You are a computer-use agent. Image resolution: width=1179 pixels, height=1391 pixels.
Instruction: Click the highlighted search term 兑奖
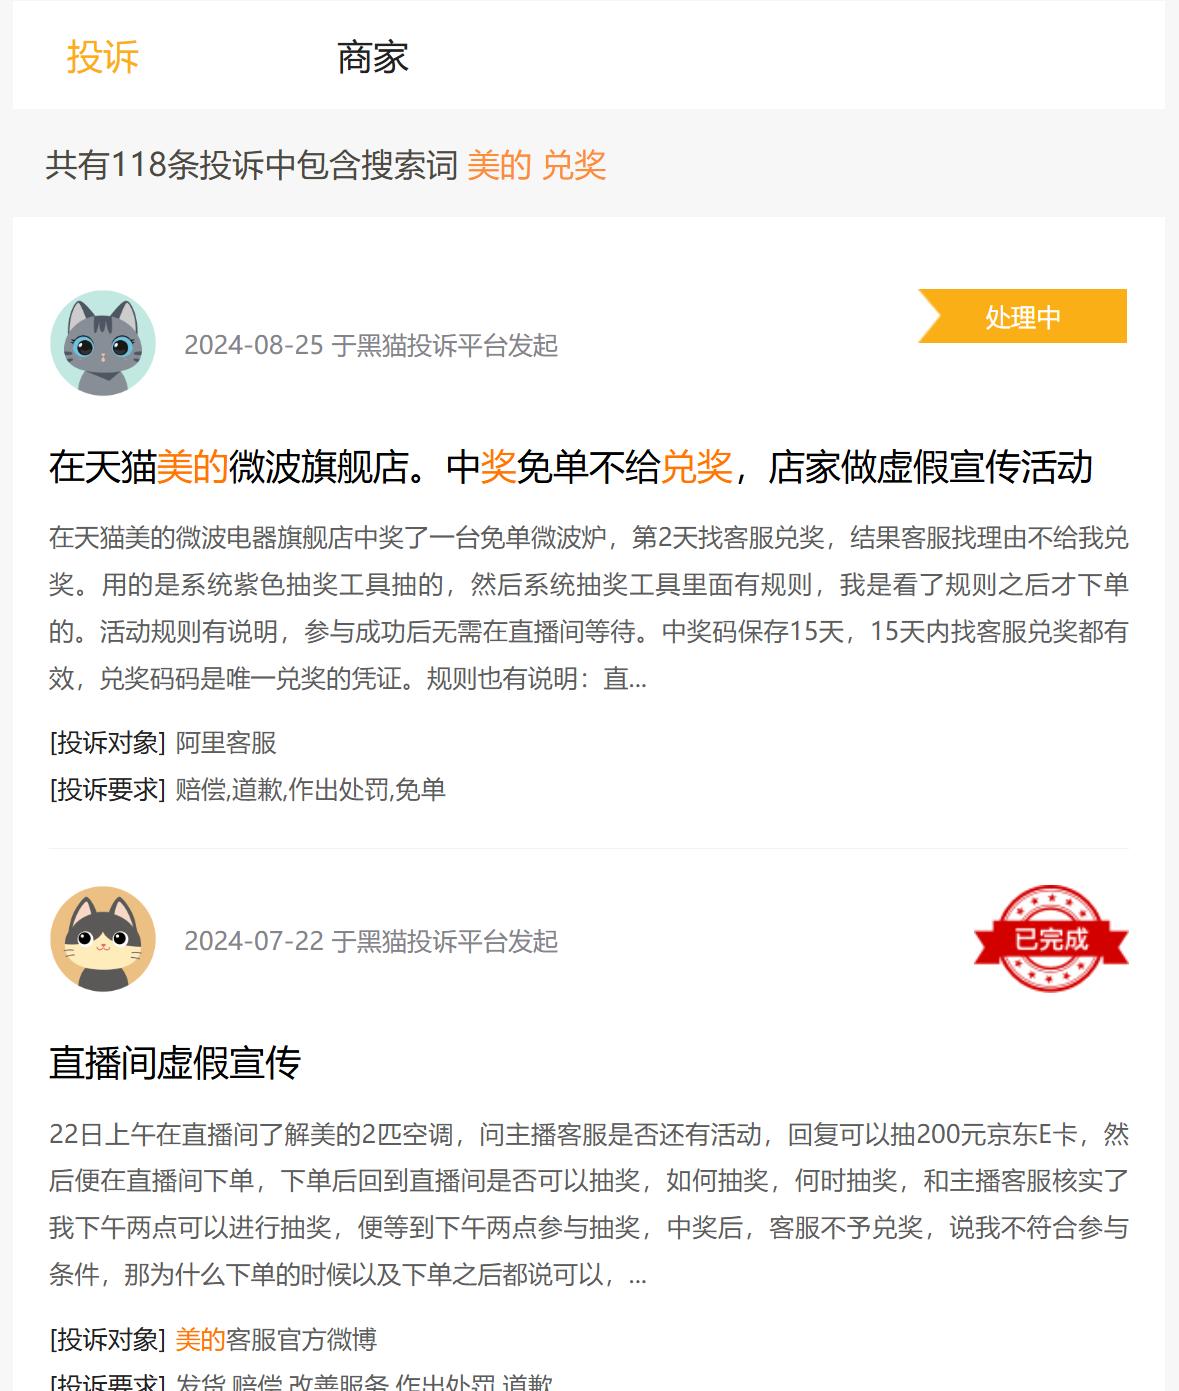coord(574,165)
